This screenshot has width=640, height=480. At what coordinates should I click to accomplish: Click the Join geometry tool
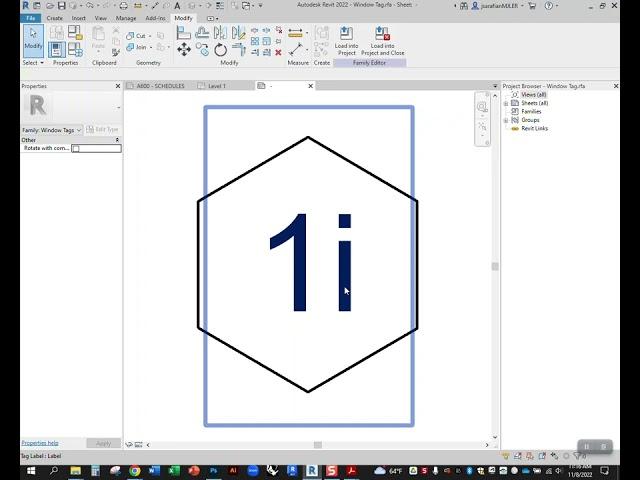tap(136, 47)
